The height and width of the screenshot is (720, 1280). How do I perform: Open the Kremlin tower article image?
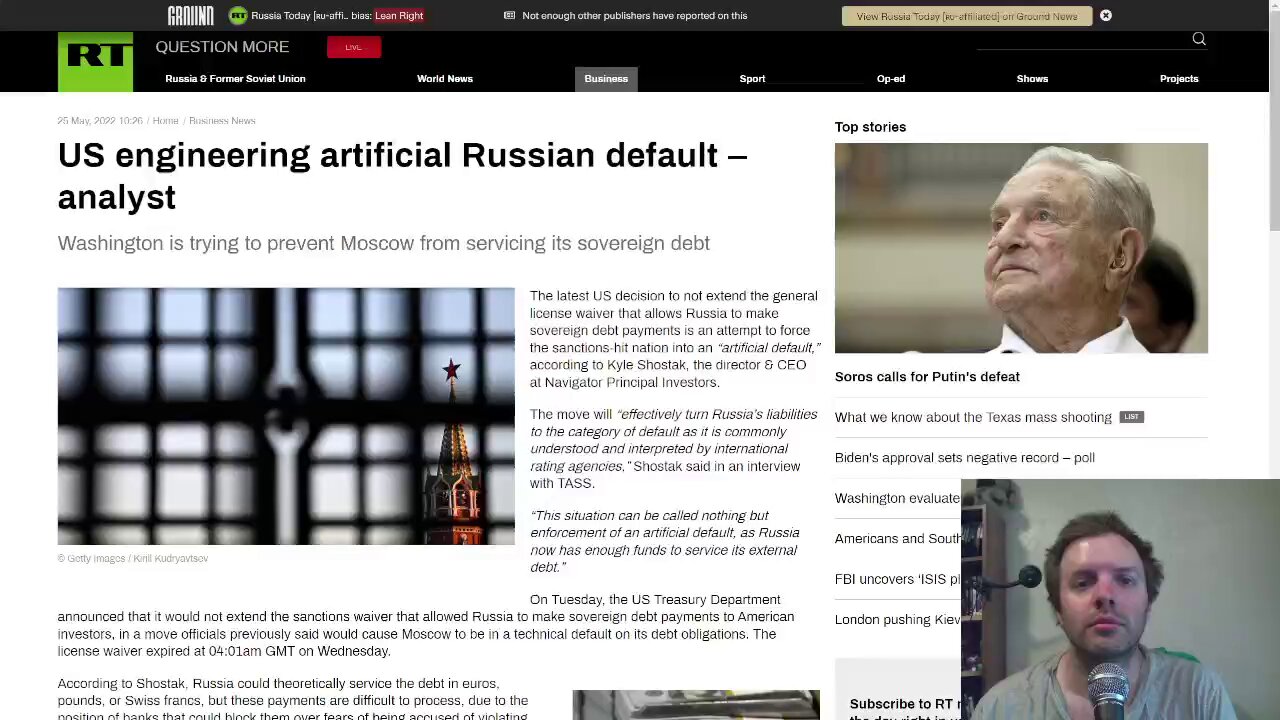286,416
